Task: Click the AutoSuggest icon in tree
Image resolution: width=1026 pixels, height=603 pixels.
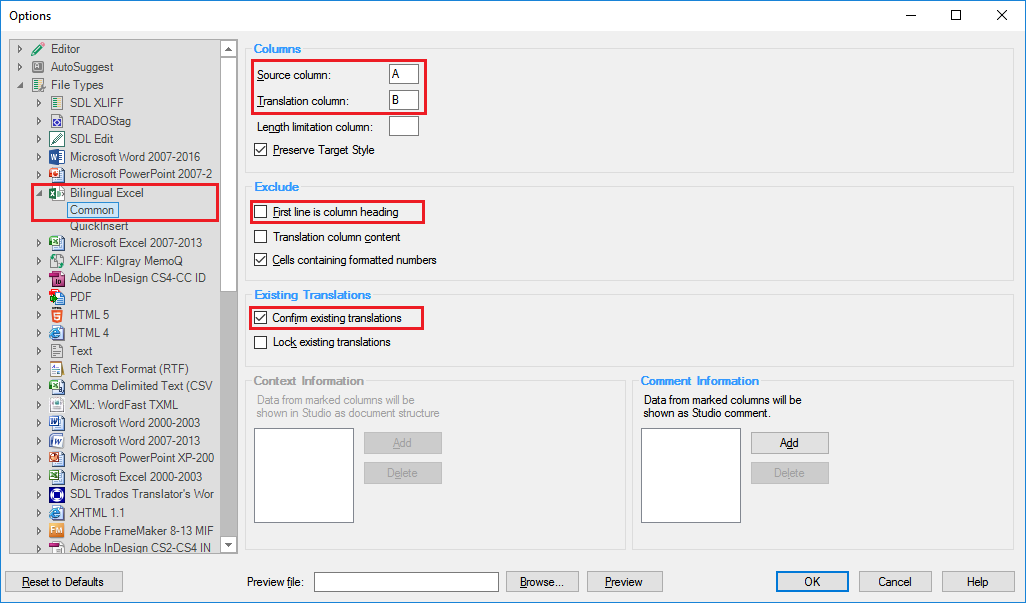Action: coord(39,67)
